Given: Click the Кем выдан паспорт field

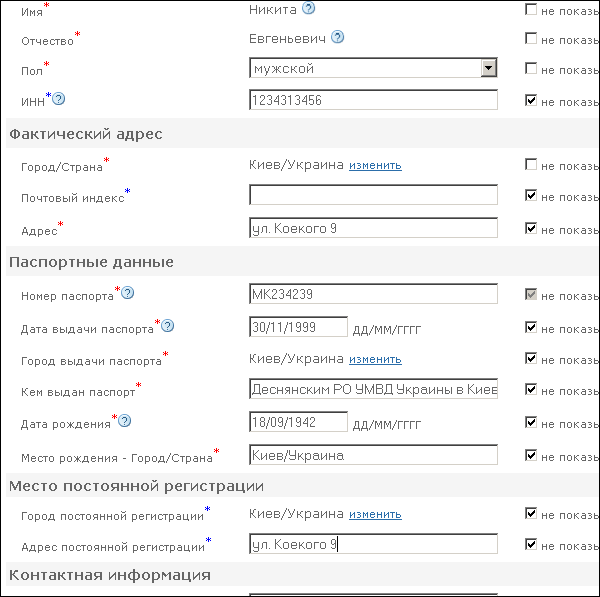Looking at the screenshot, I should 373,389.
